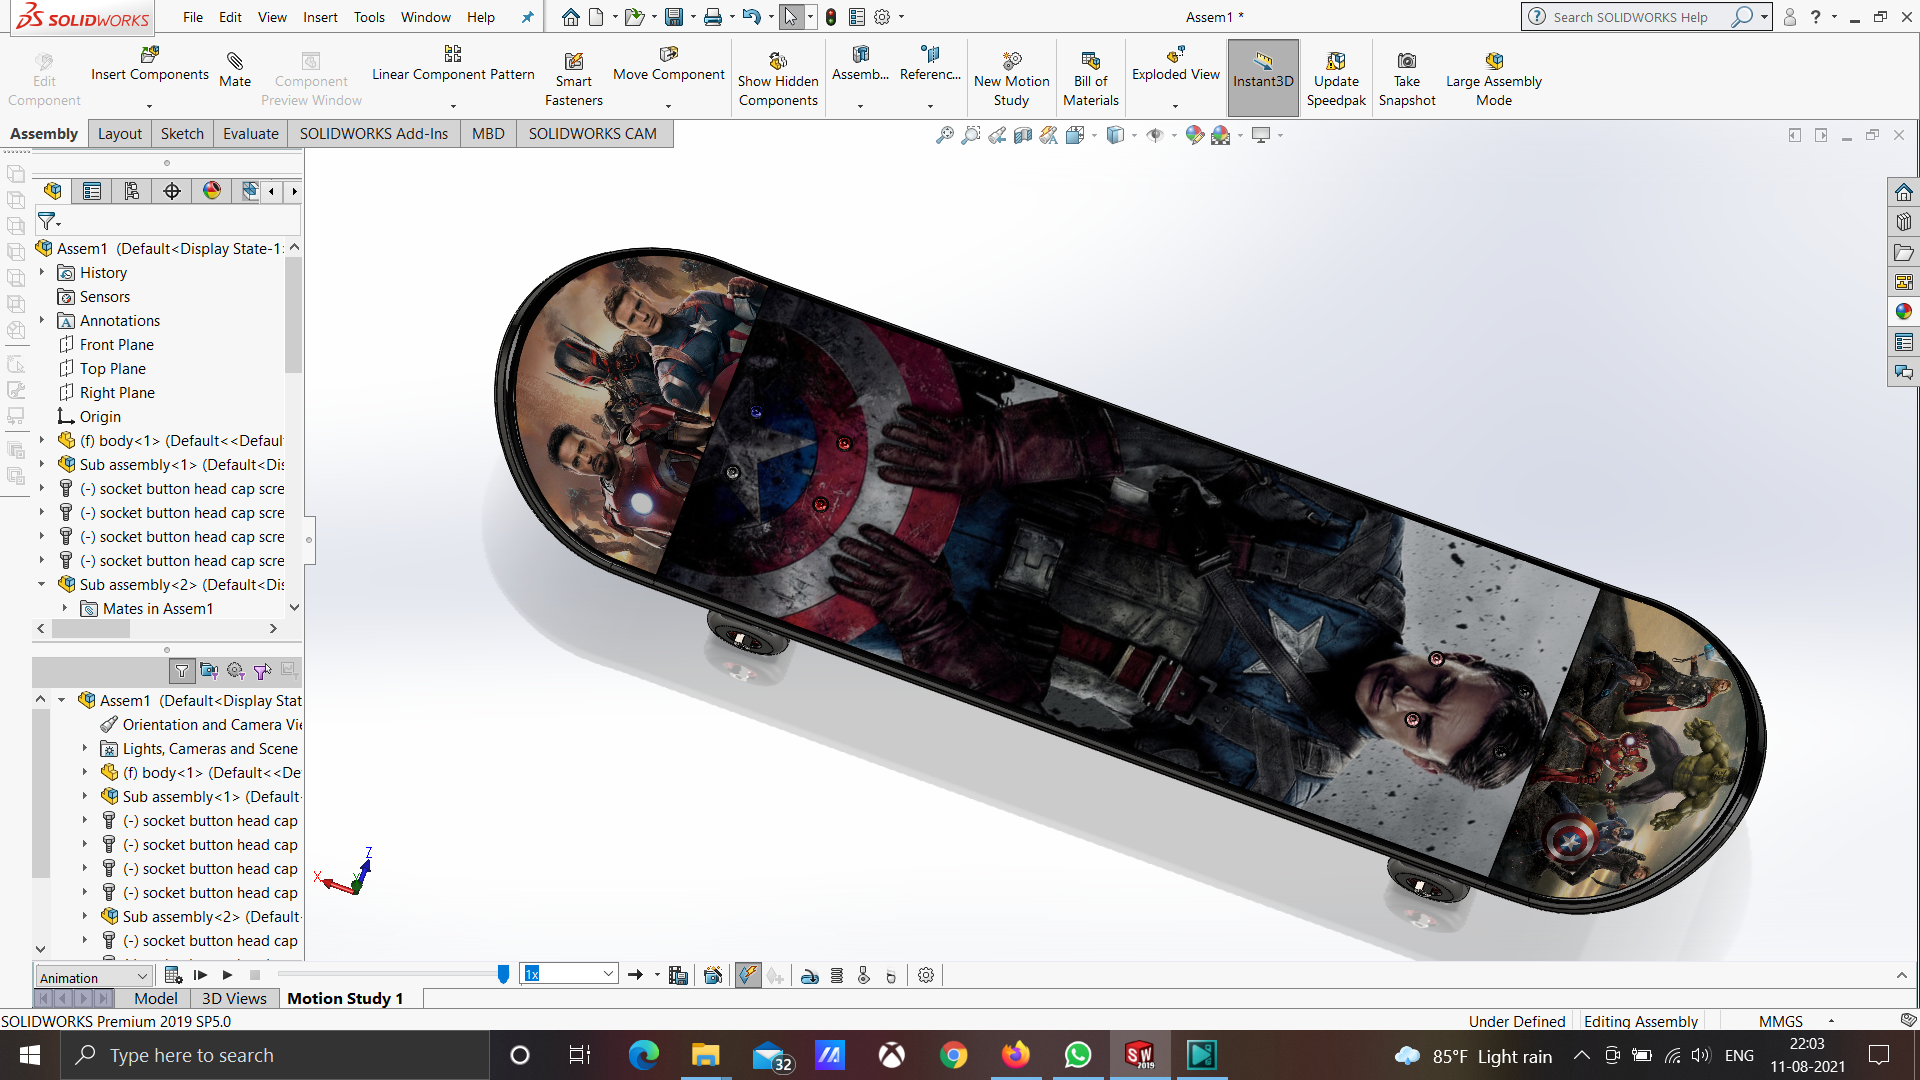Play animation from start
This screenshot has height=1080, width=1920.
click(x=200, y=975)
